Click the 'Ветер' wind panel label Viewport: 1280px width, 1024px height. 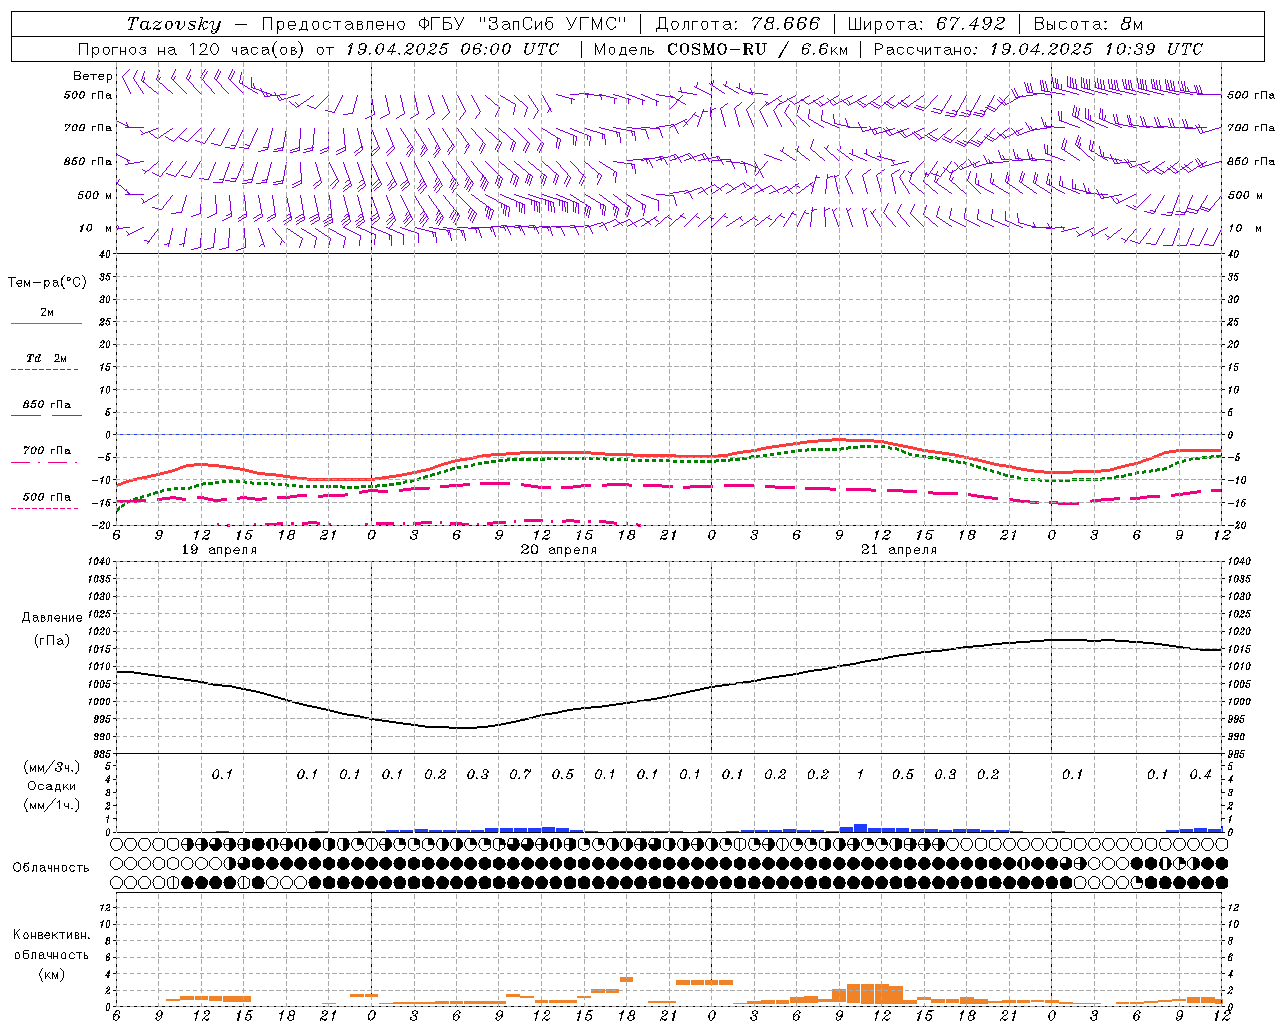coord(93,76)
